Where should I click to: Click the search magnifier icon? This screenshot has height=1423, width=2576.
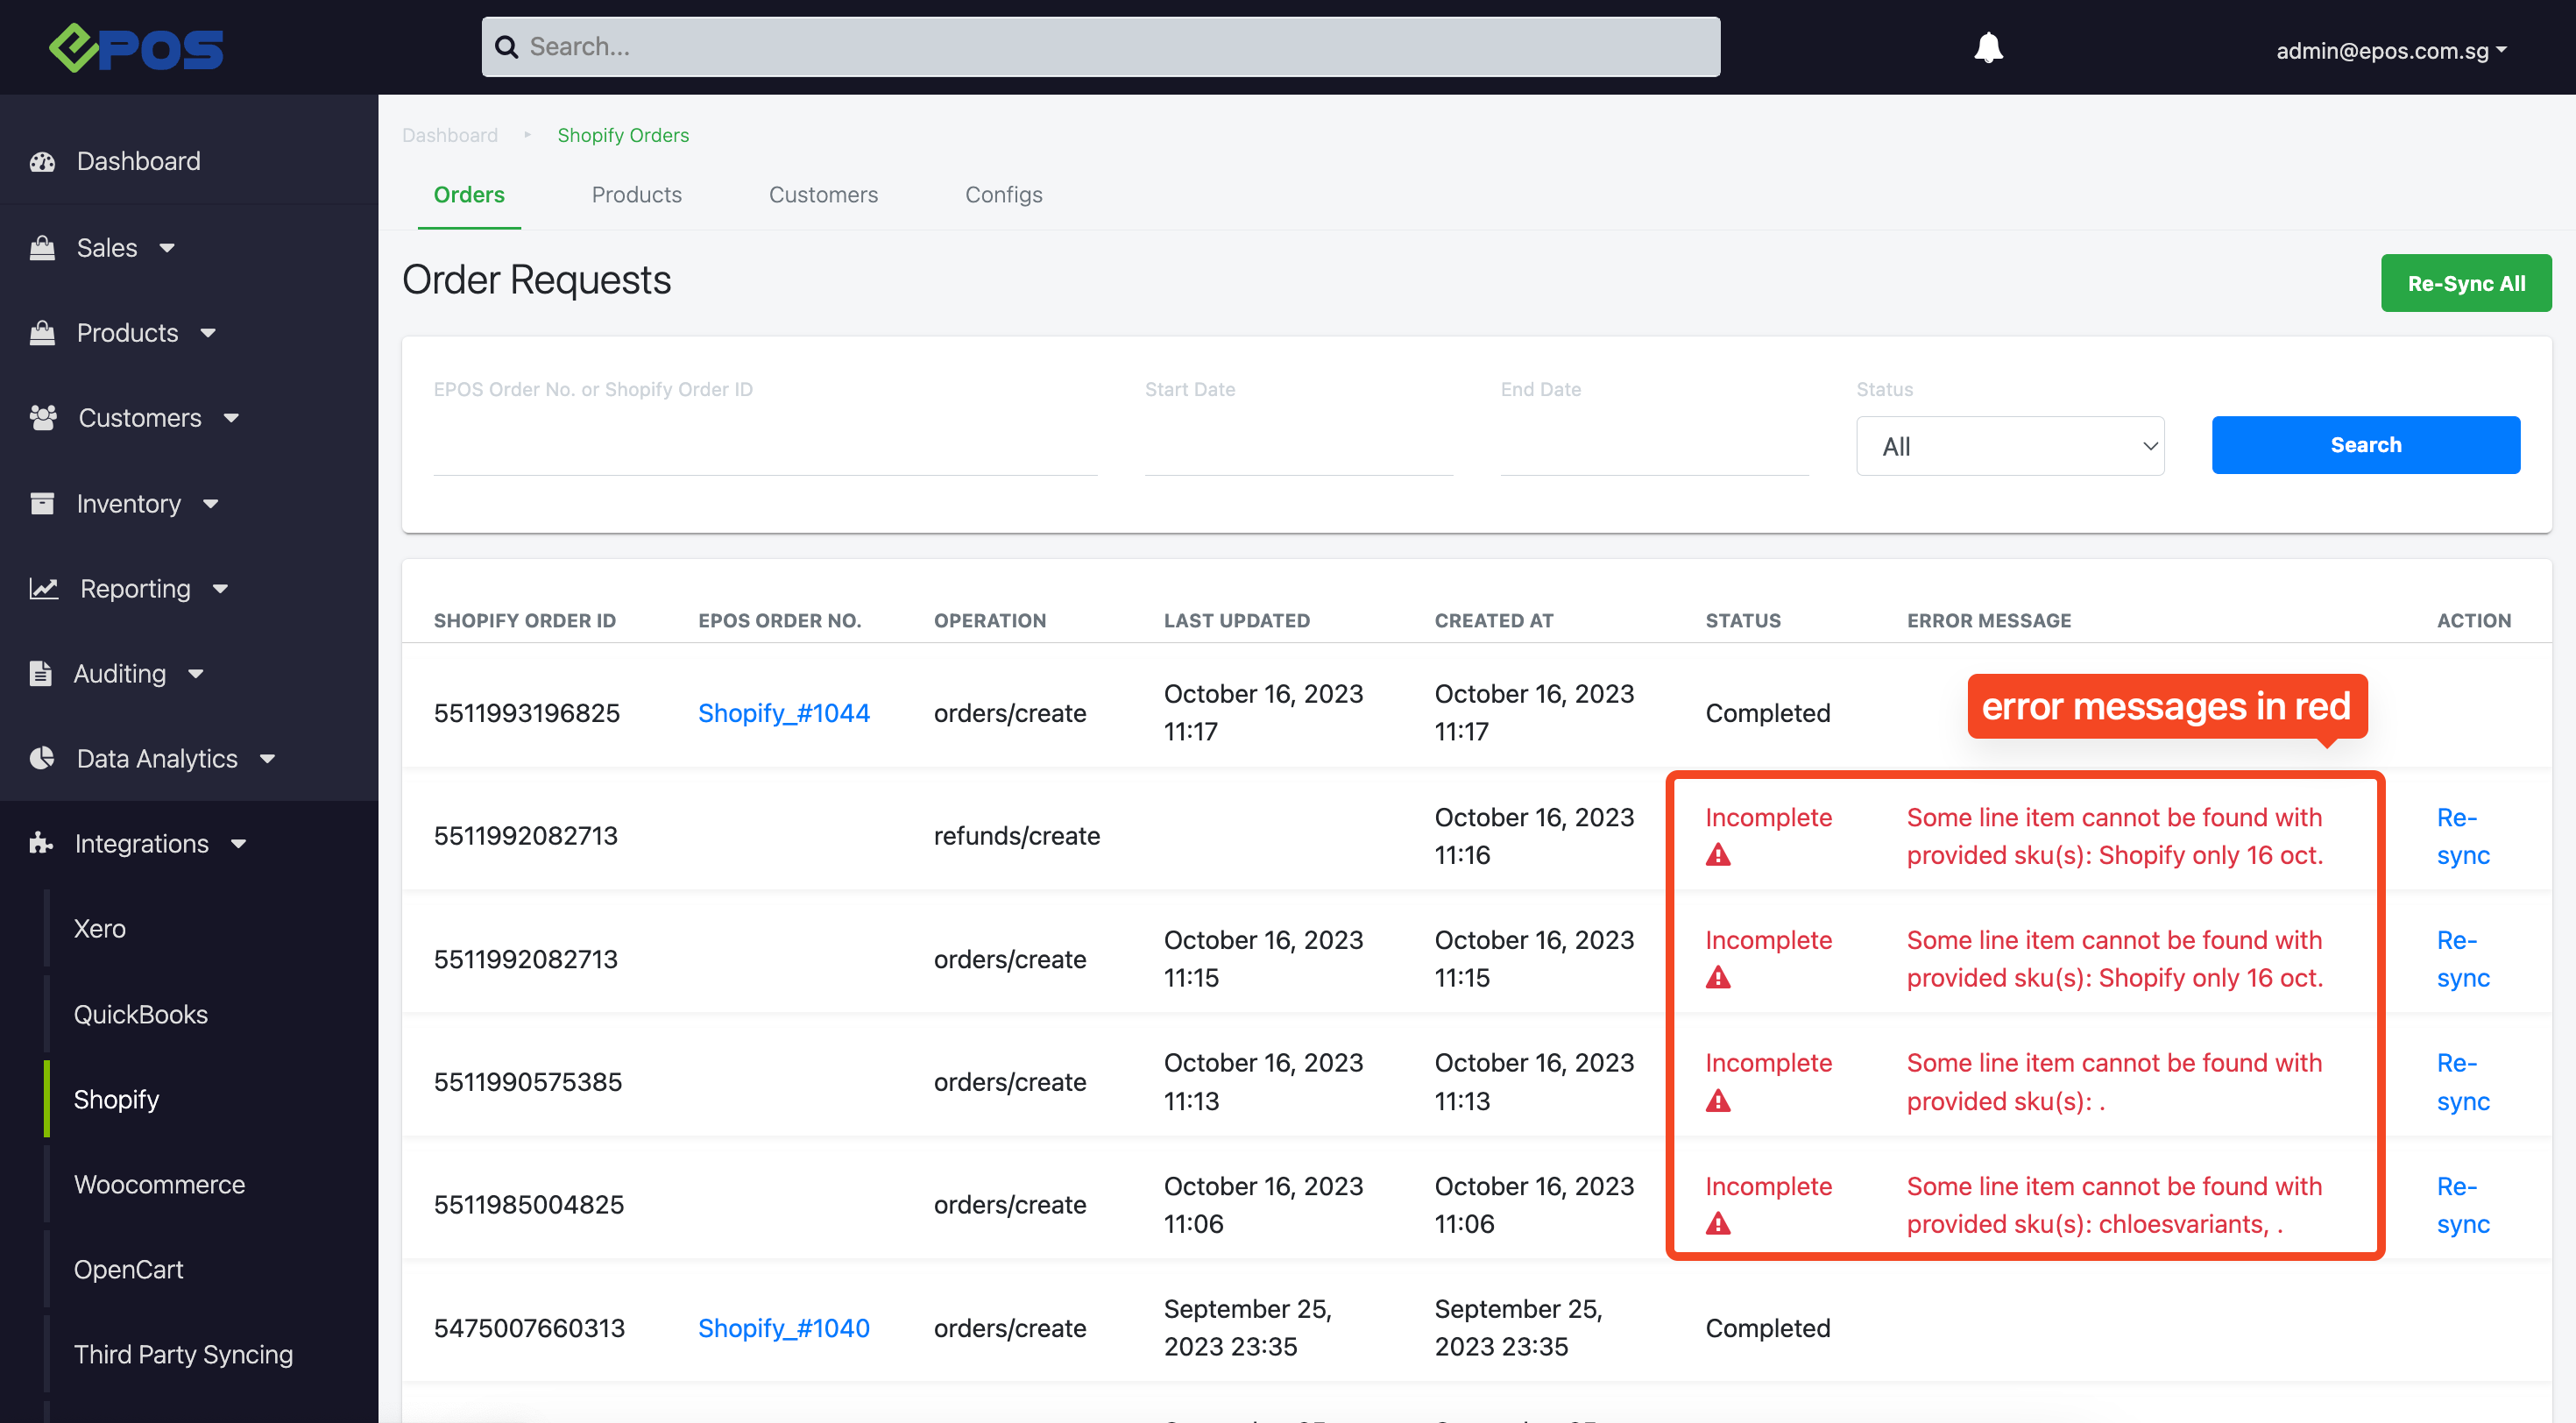(507, 47)
